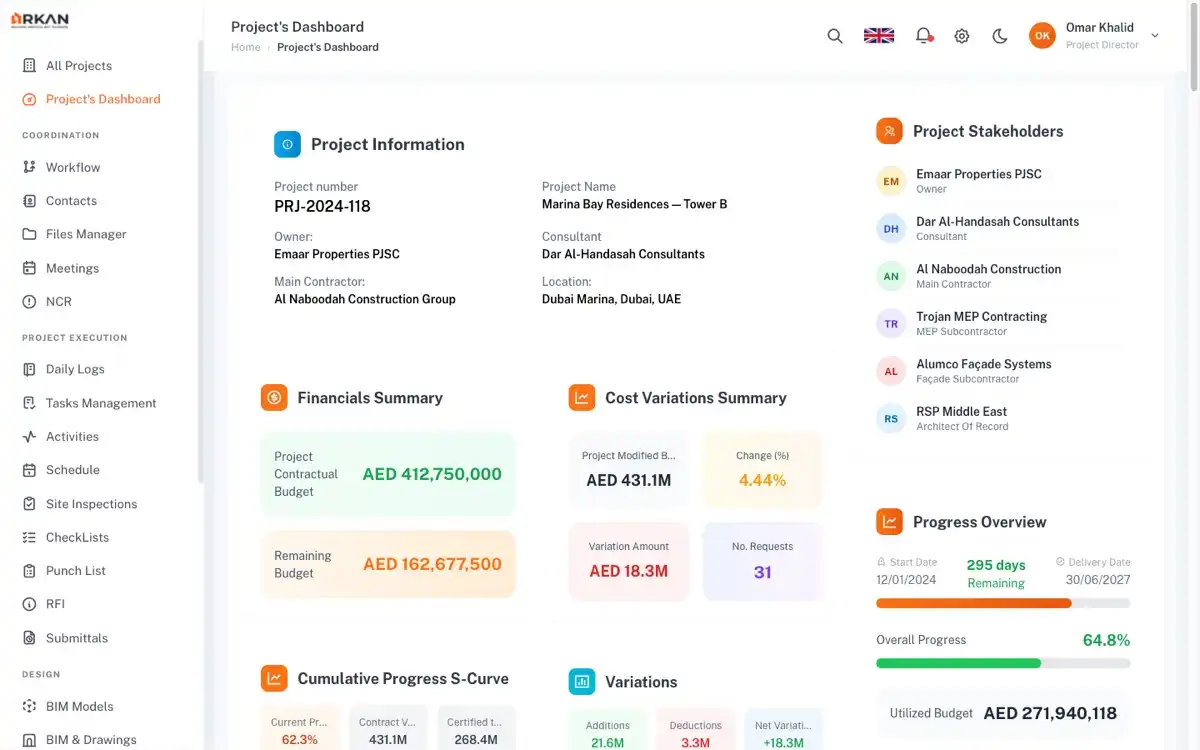Click the Arkan logo
This screenshot has width=1200, height=750.
[x=40, y=20]
